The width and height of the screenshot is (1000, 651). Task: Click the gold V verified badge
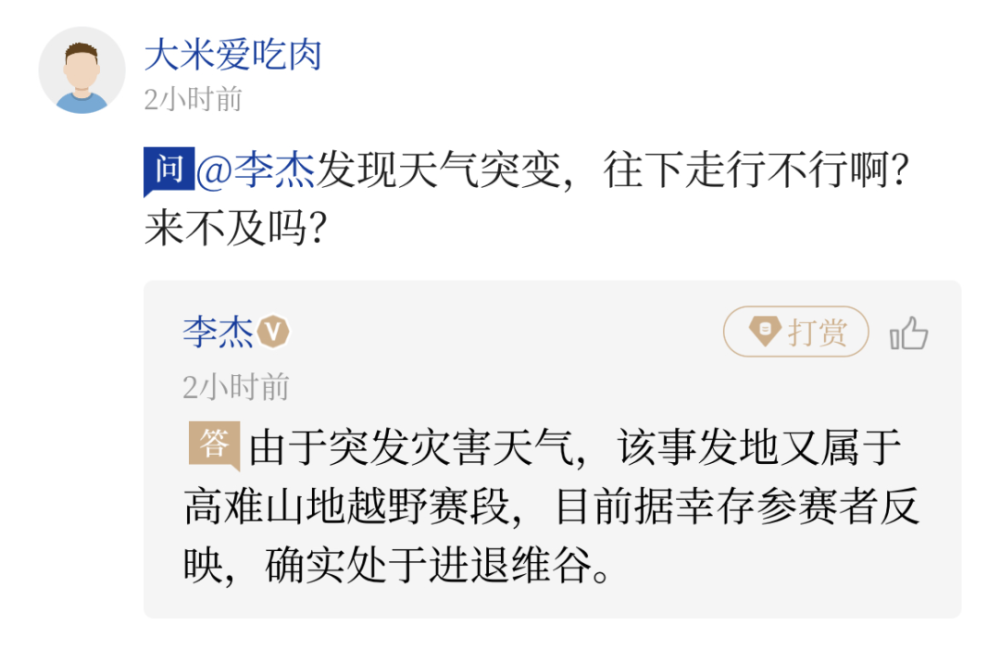274,331
